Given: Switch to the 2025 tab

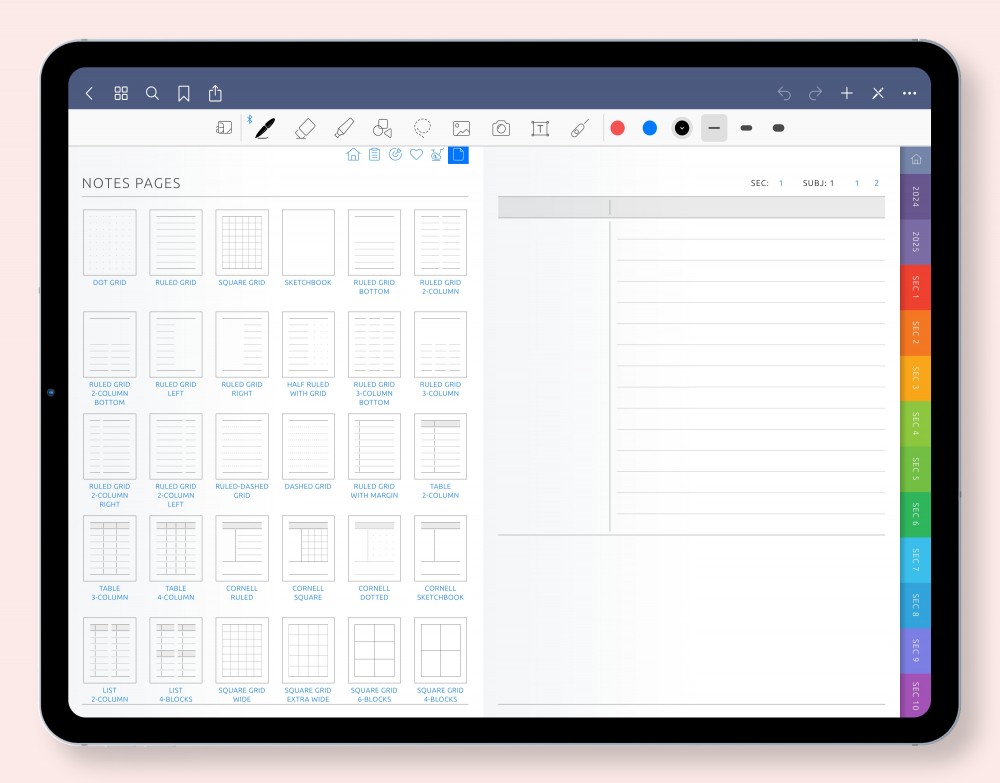Looking at the screenshot, I should pos(916,242).
